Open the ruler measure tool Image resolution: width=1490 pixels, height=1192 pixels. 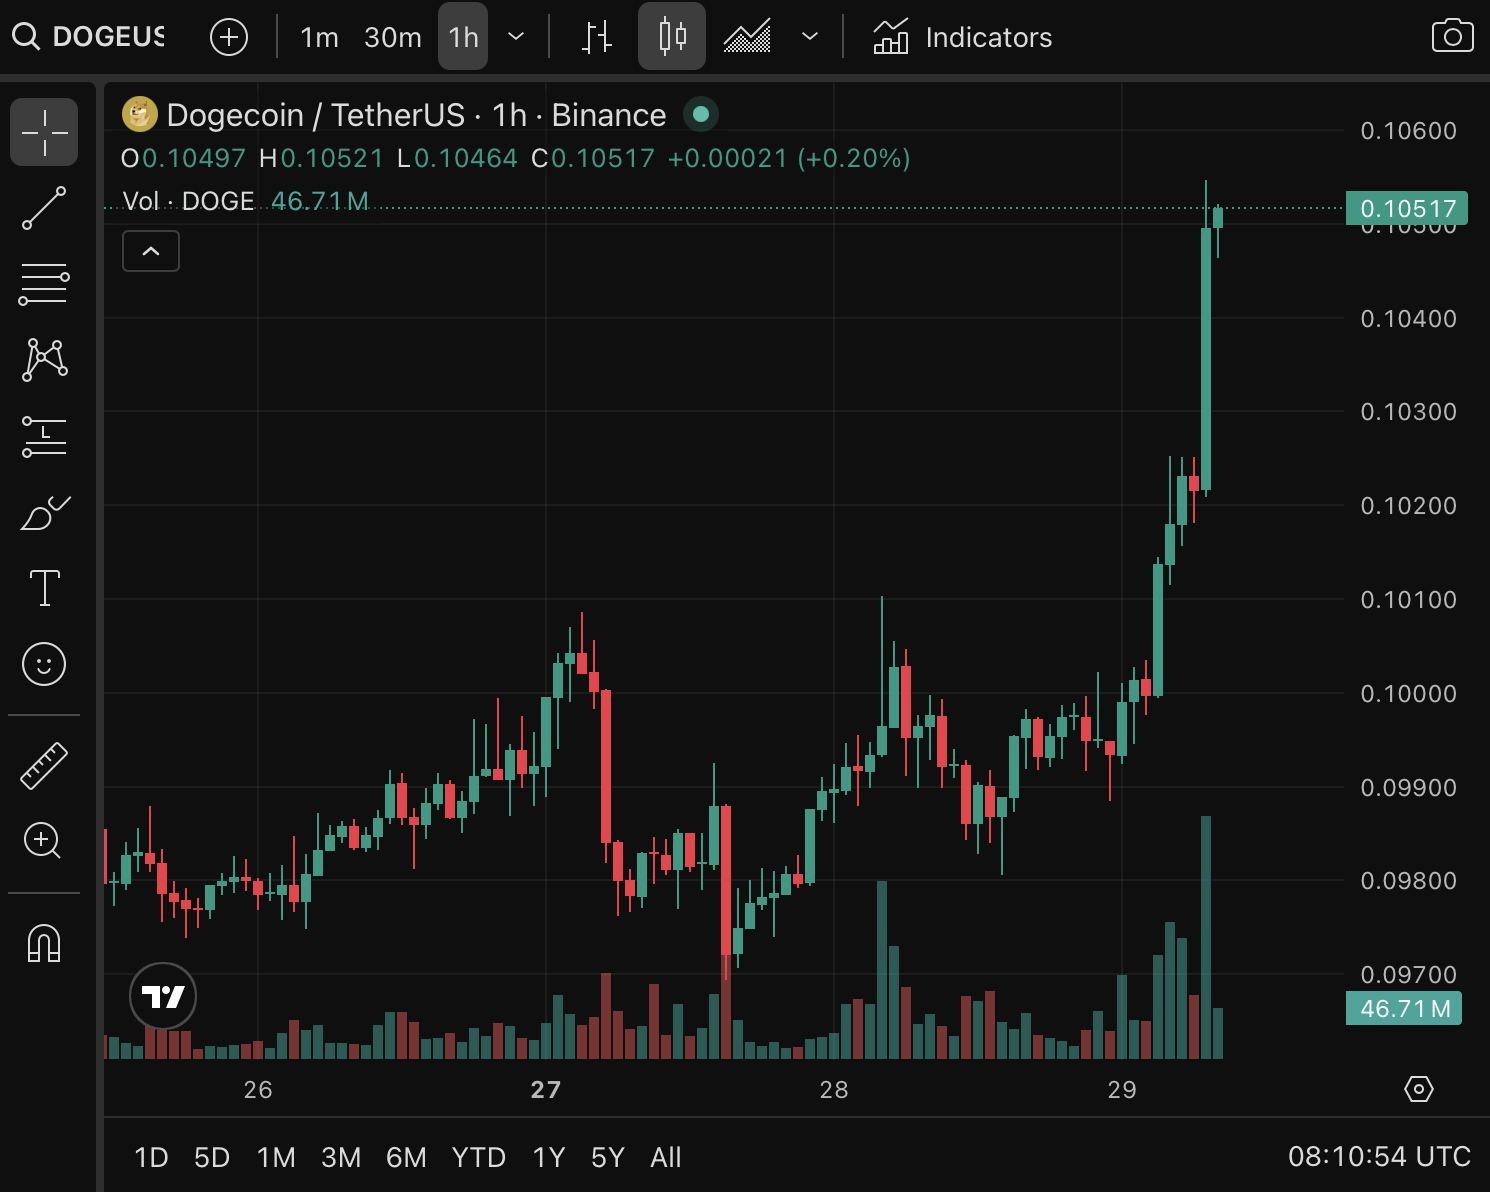pyautogui.click(x=44, y=763)
